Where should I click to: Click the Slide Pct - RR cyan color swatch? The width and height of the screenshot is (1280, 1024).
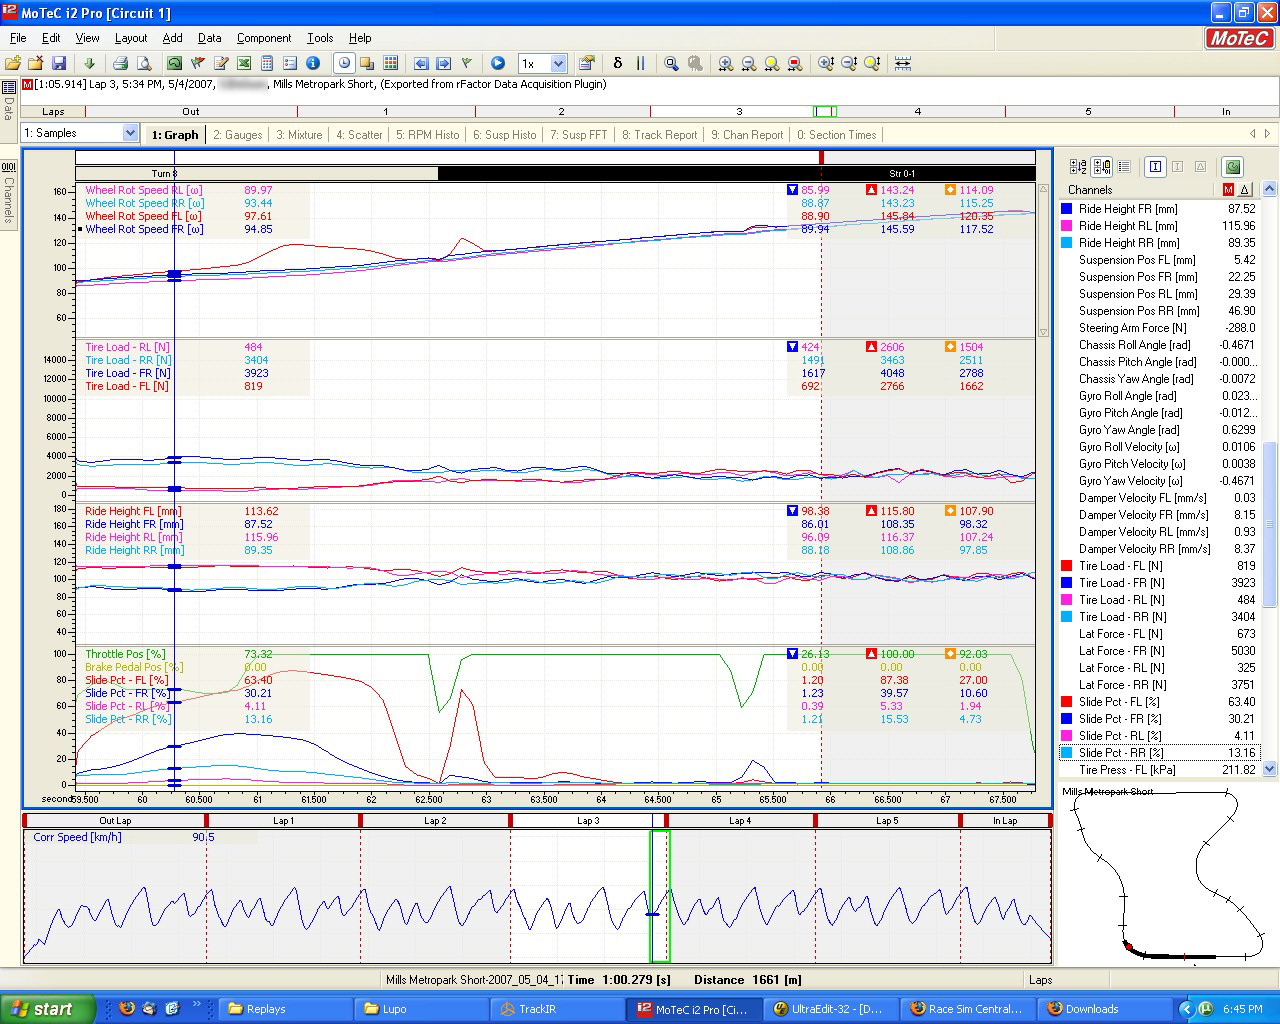tap(1067, 753)
